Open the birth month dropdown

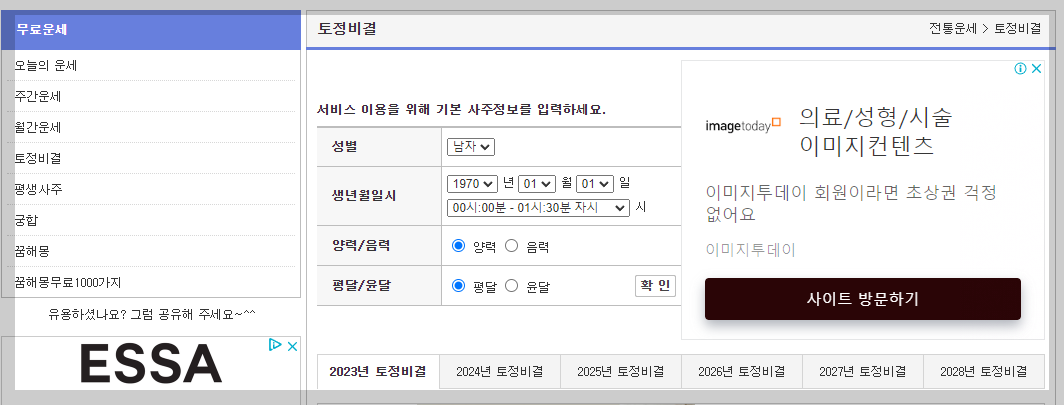click(x=537, y=183)
